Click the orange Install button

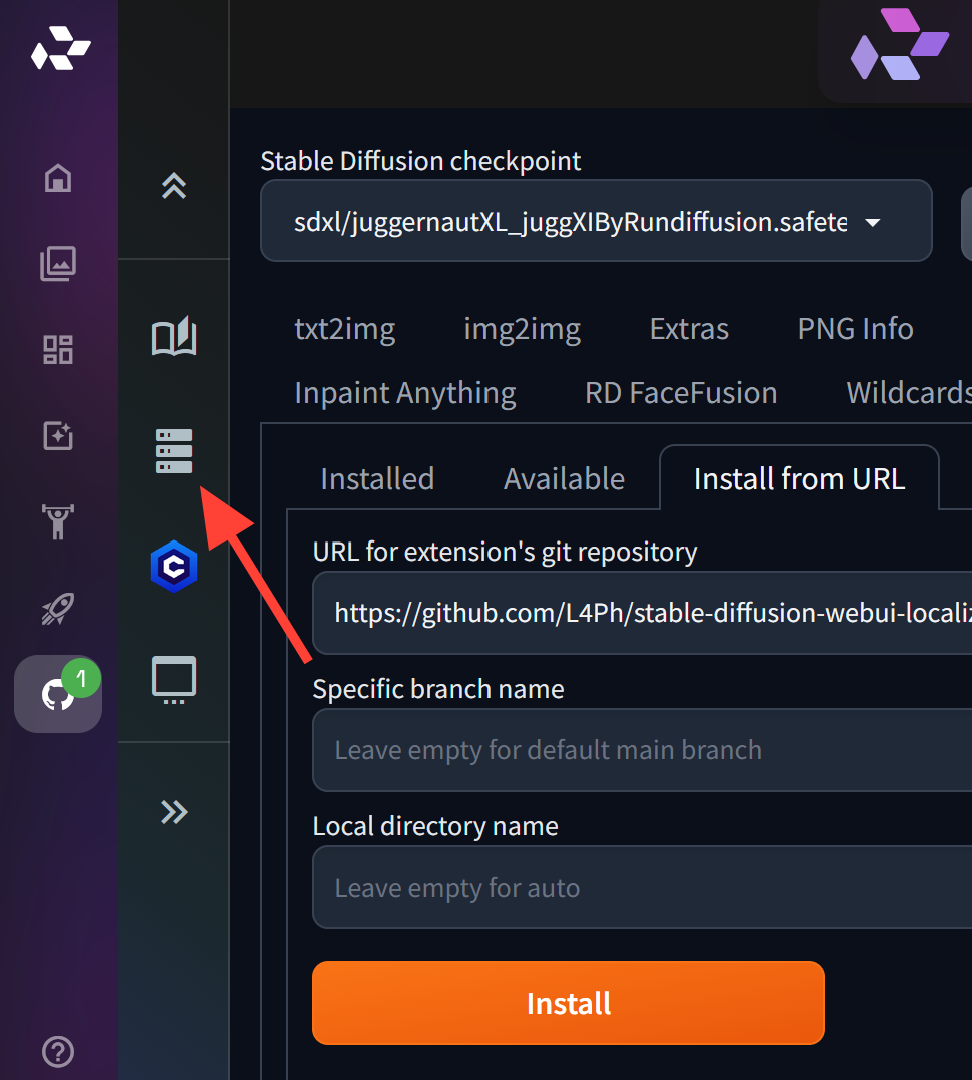pyautogui.click(x=567, y=1002)
